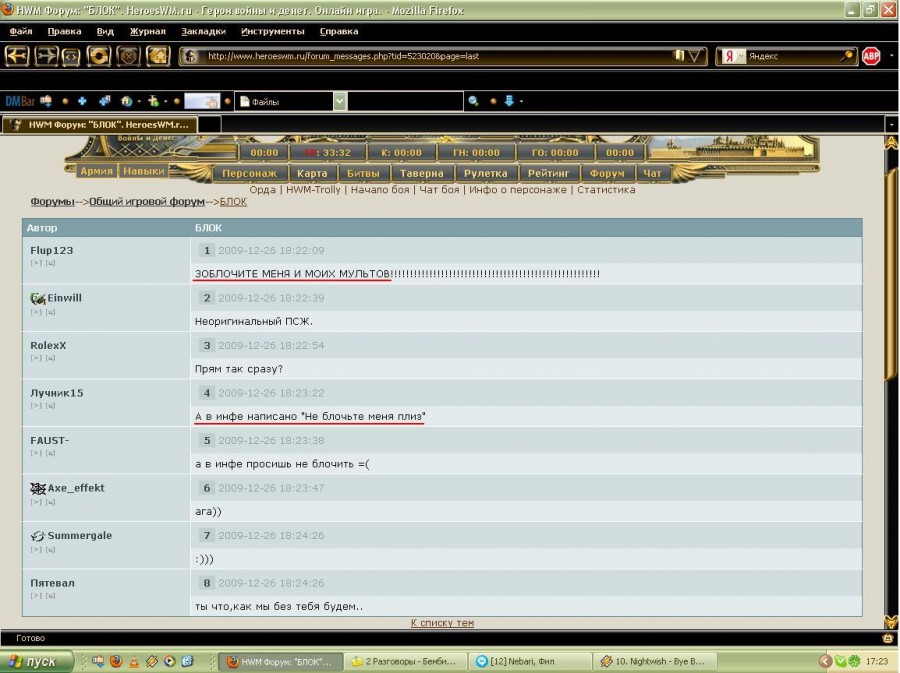Open the list-all-tabs dropdown arrow
900x673 pixels.
coord(890,125)
